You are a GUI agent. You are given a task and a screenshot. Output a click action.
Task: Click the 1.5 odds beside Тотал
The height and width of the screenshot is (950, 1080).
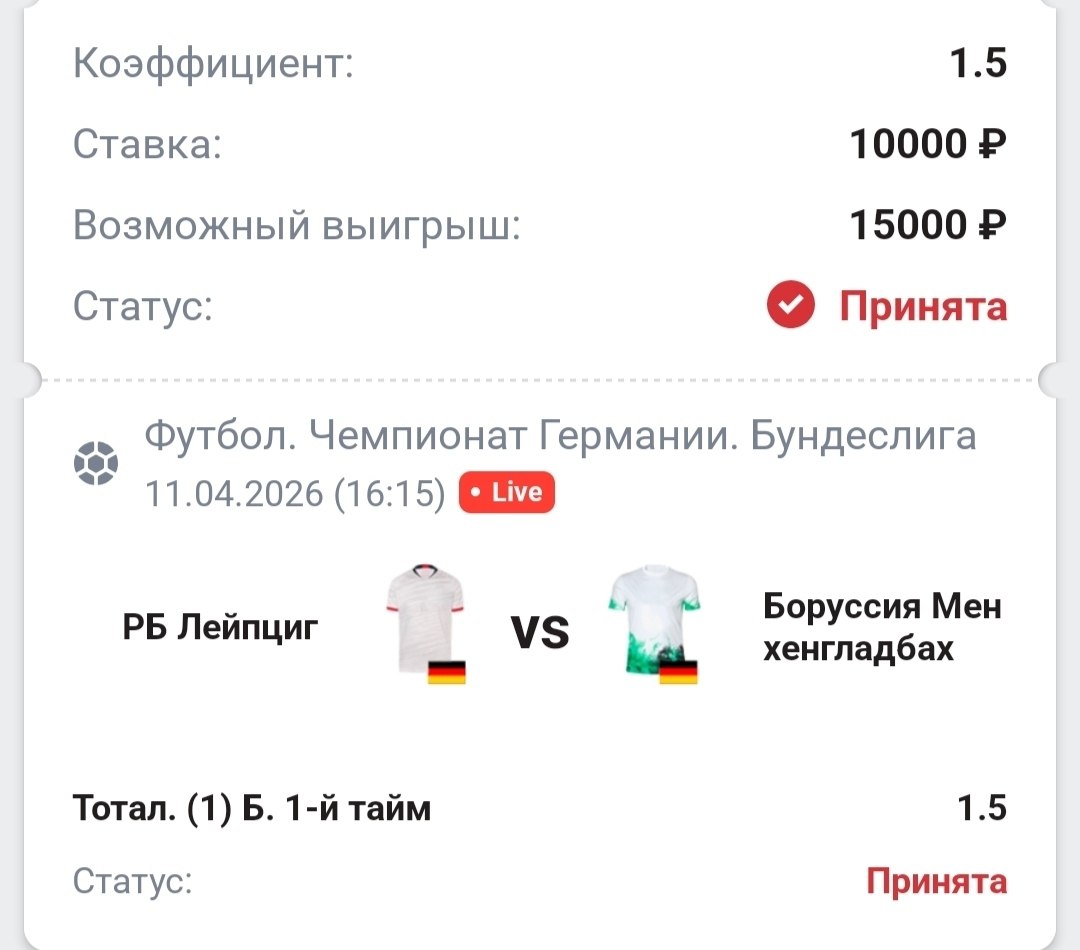tap(981, 807)
